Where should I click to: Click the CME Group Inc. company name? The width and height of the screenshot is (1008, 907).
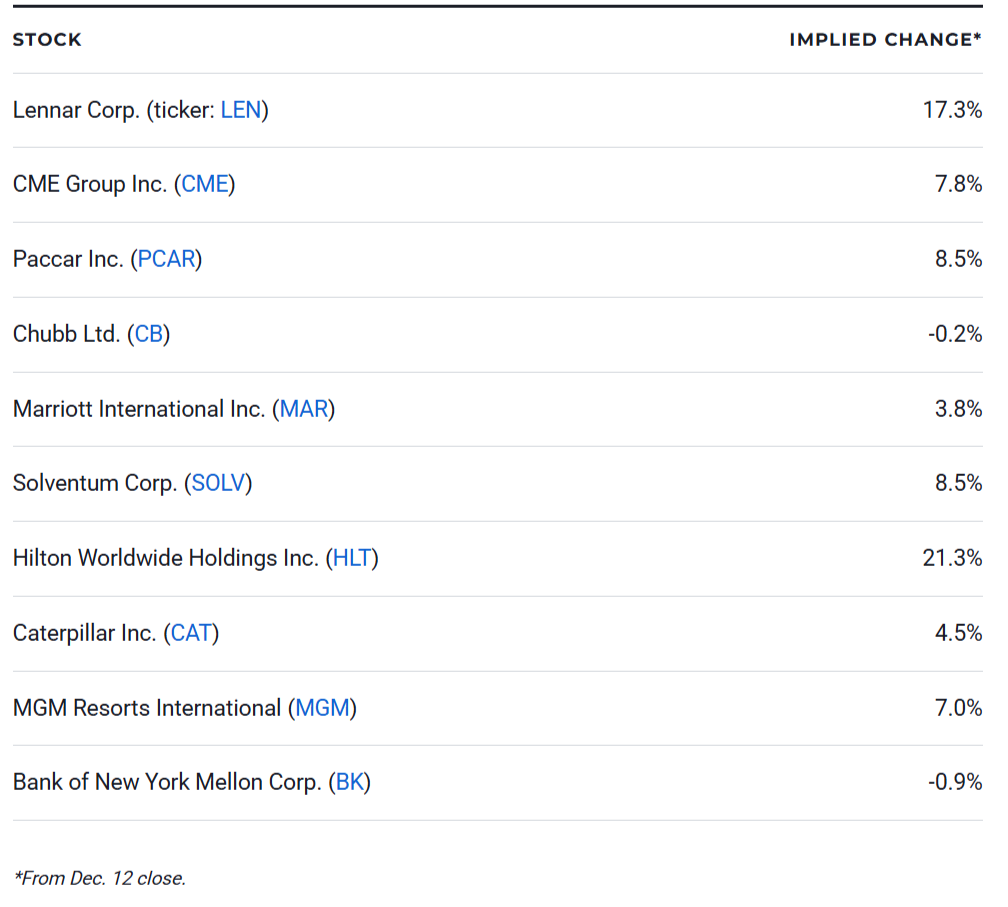(x=90, y=184)
